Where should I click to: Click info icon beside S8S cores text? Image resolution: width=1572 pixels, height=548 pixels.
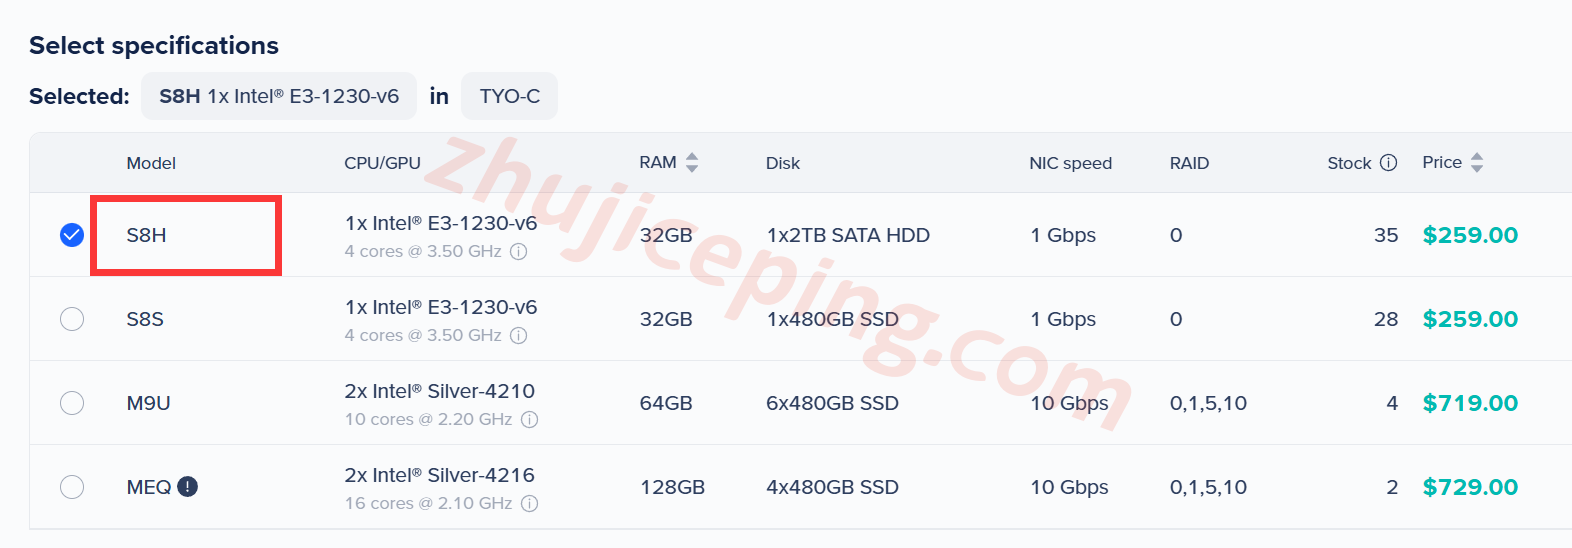point(518,336)
